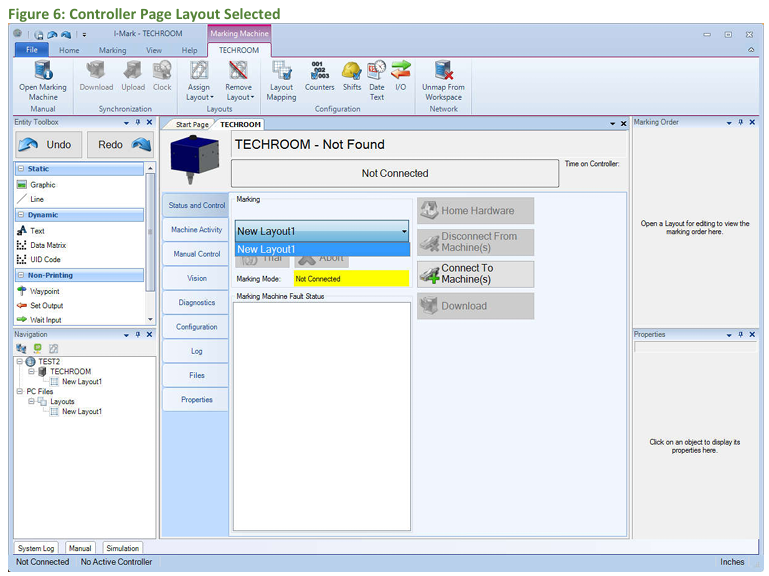
Task: Open the Machine Activity side tab
Action: coord(196,230)
